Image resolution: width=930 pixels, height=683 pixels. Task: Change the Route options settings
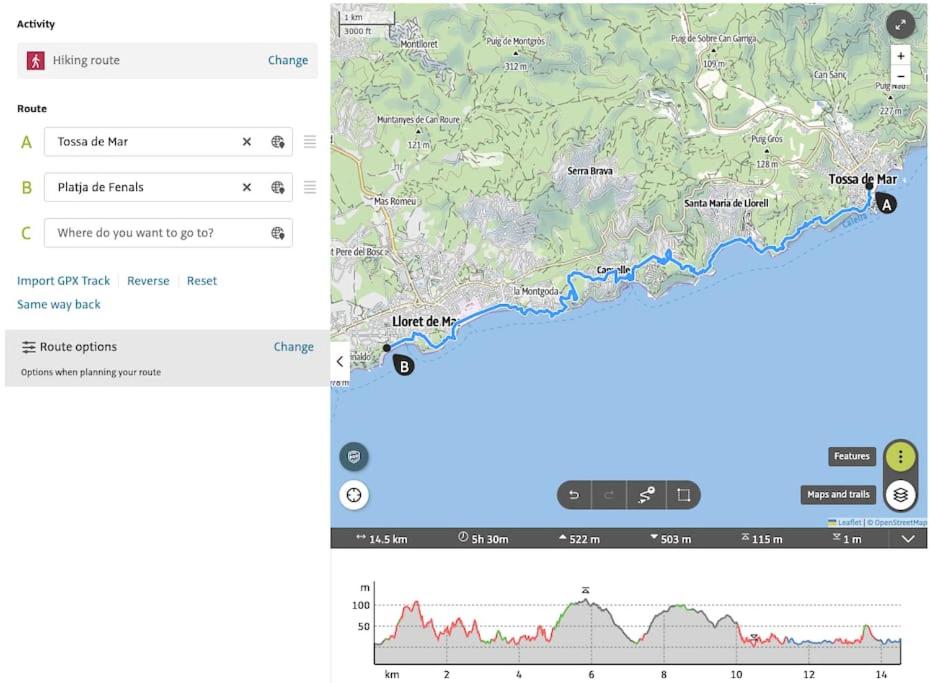[x=294, y=347]
